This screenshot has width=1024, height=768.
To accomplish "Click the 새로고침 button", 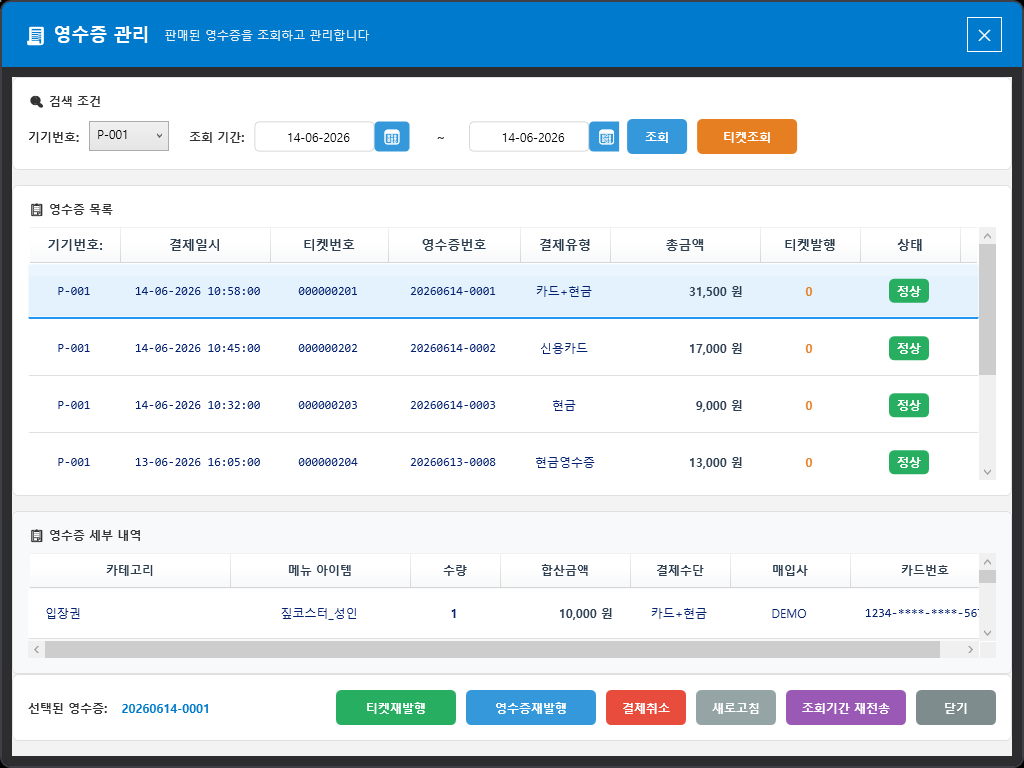I will (736, 708).
